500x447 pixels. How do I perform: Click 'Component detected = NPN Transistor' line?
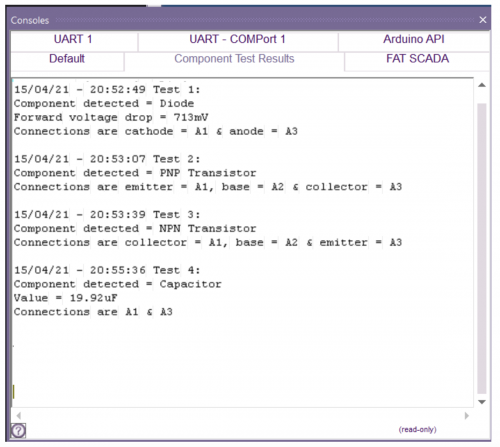pos(135,229)
